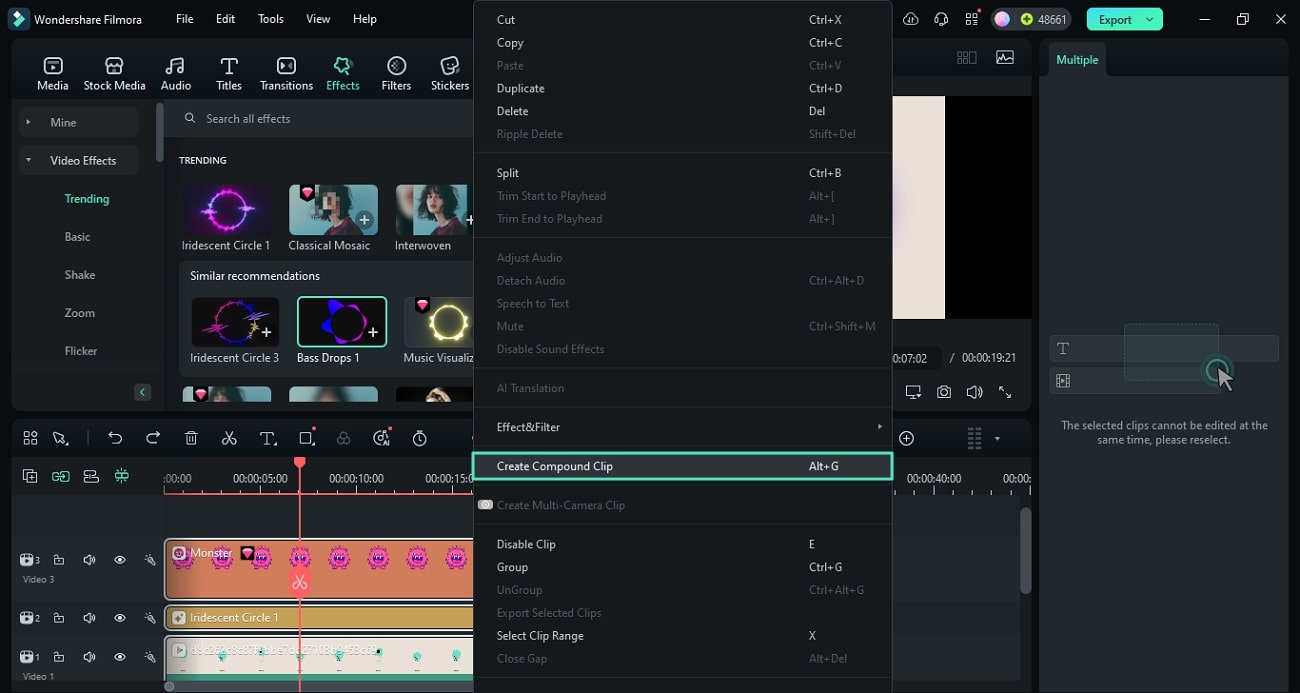Screen dimensions: 1300x693
Task: Open the Tools menu
Action: tap(271, 19)
